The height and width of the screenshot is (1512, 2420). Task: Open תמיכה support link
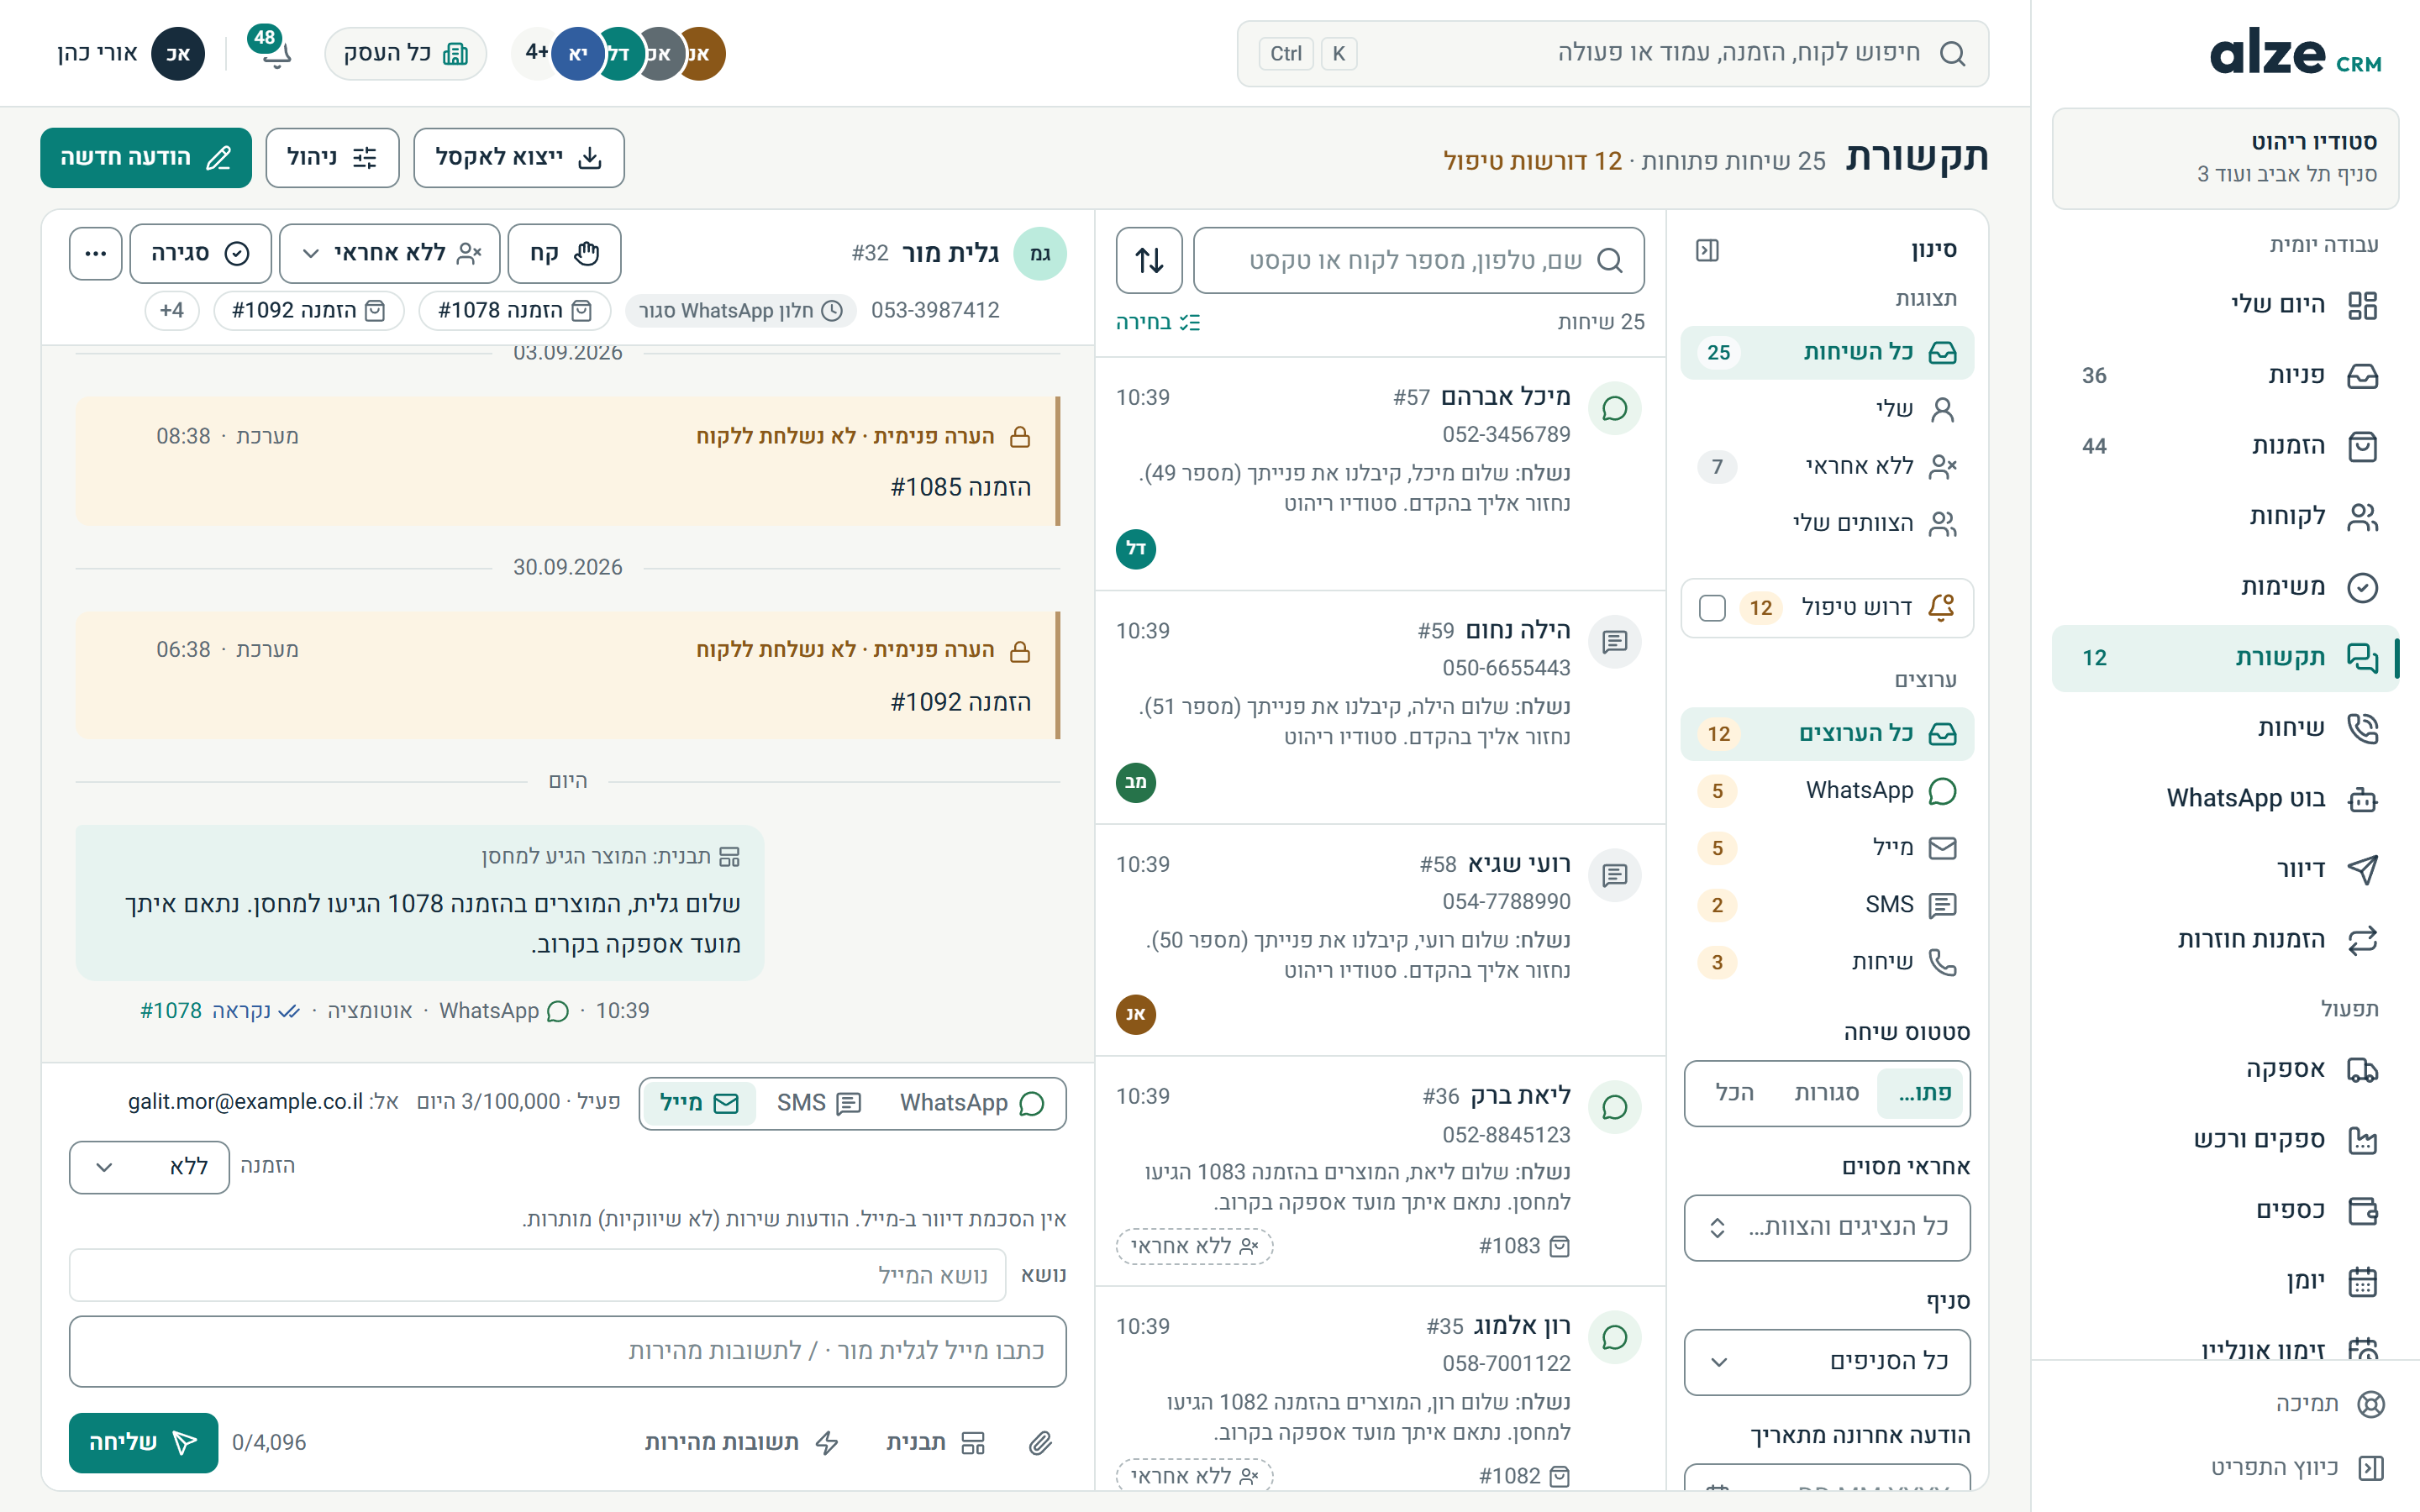tap(2329, 1404)
